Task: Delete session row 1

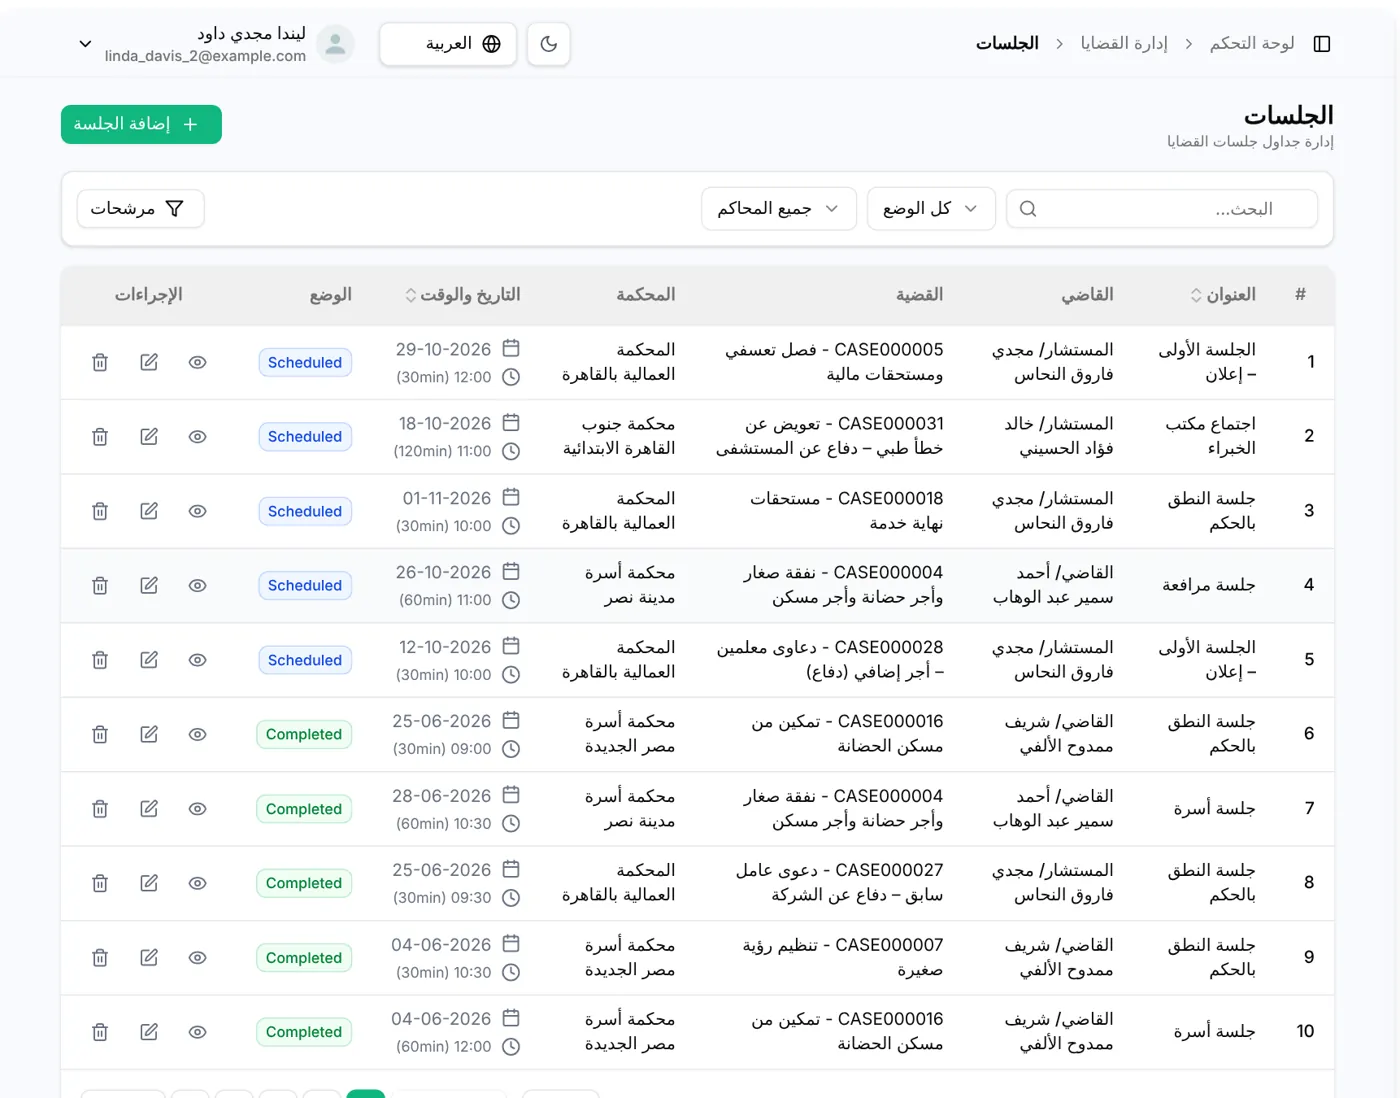Action: click(x=100, y=362)
